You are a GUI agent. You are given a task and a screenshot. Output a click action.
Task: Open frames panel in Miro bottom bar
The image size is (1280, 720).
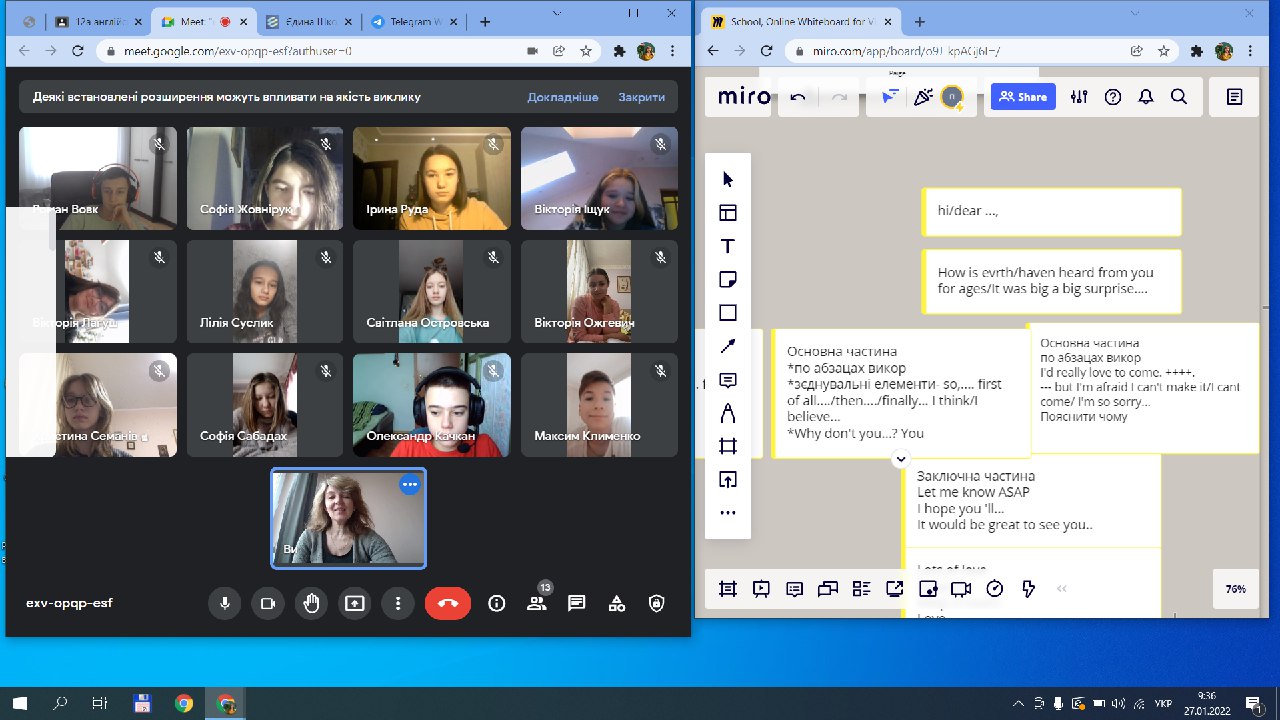click(728, 589)
